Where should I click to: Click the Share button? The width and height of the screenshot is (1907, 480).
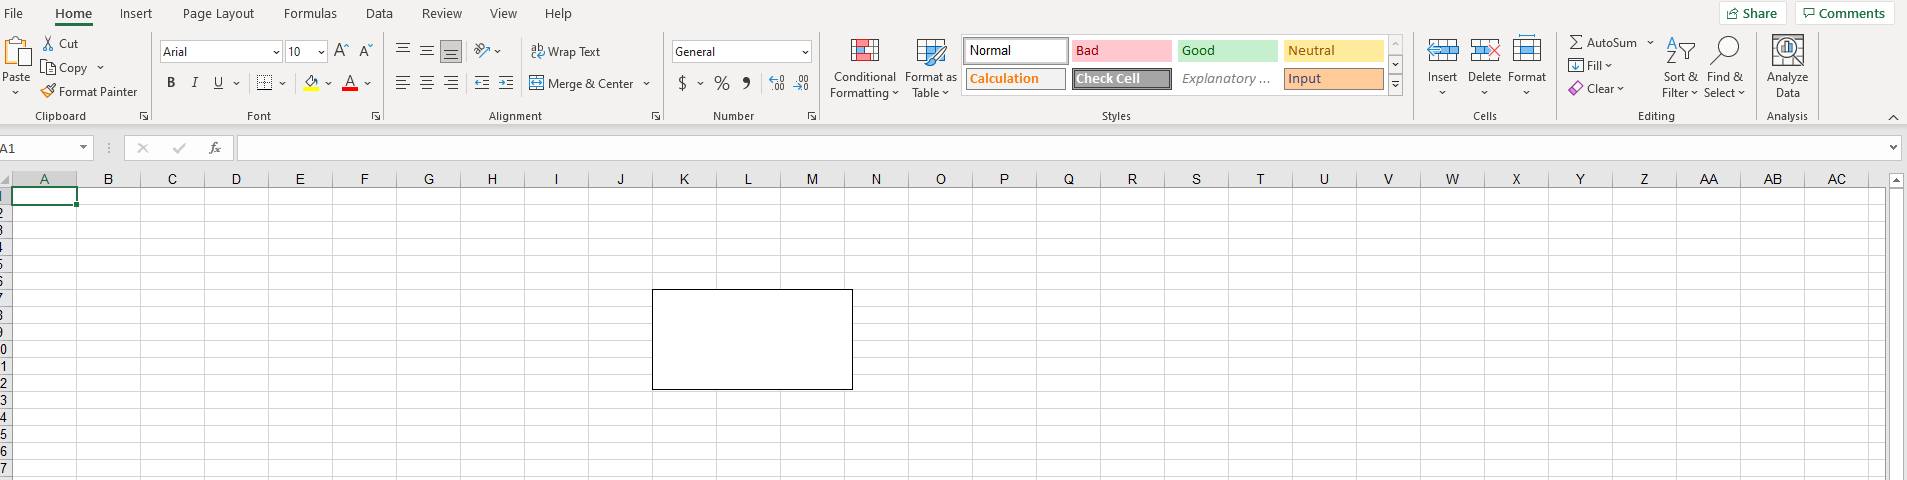[x=1752, y=13]
